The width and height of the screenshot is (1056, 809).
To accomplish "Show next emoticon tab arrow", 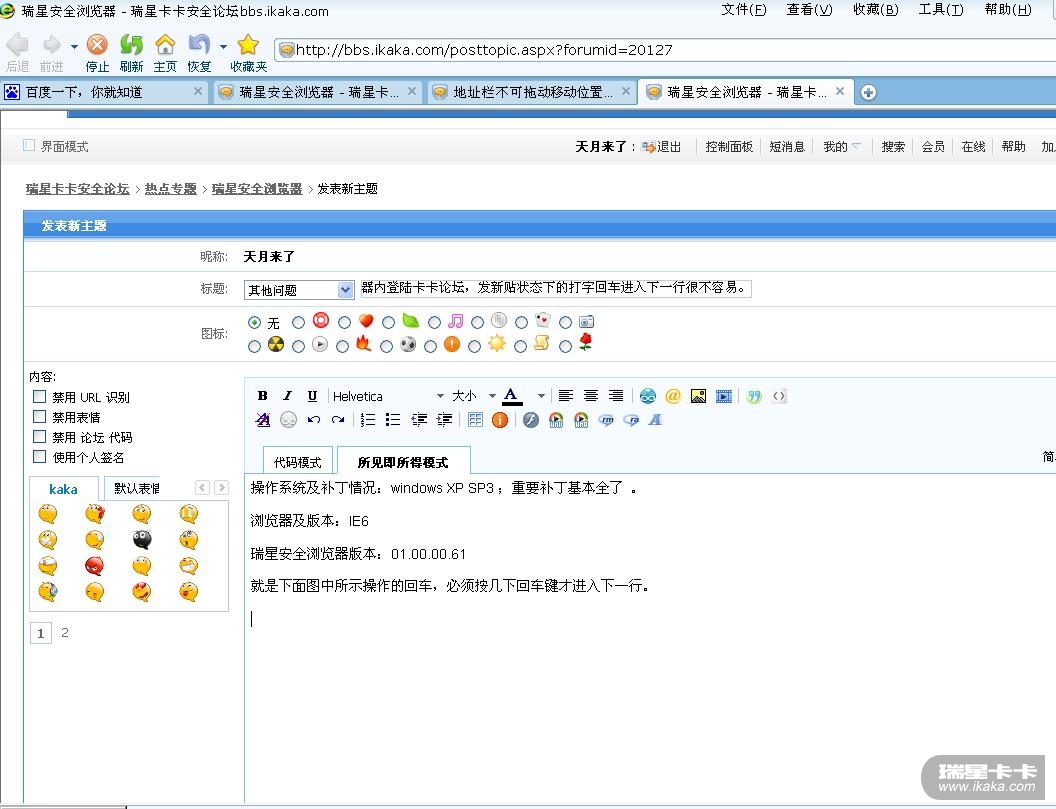I will coord(221,487).
